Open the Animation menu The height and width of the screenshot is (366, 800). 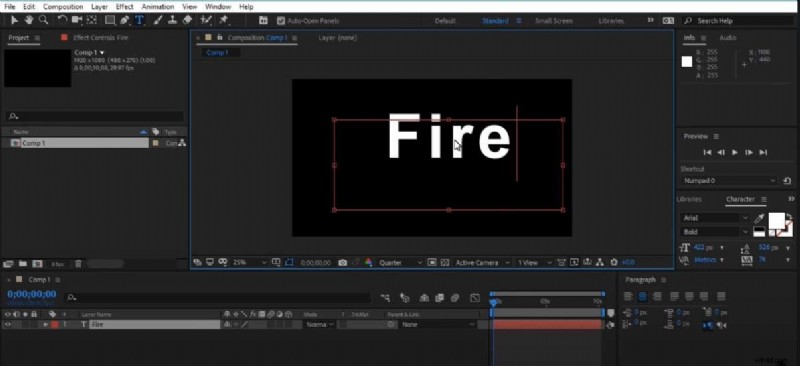[x=158, y=7]
